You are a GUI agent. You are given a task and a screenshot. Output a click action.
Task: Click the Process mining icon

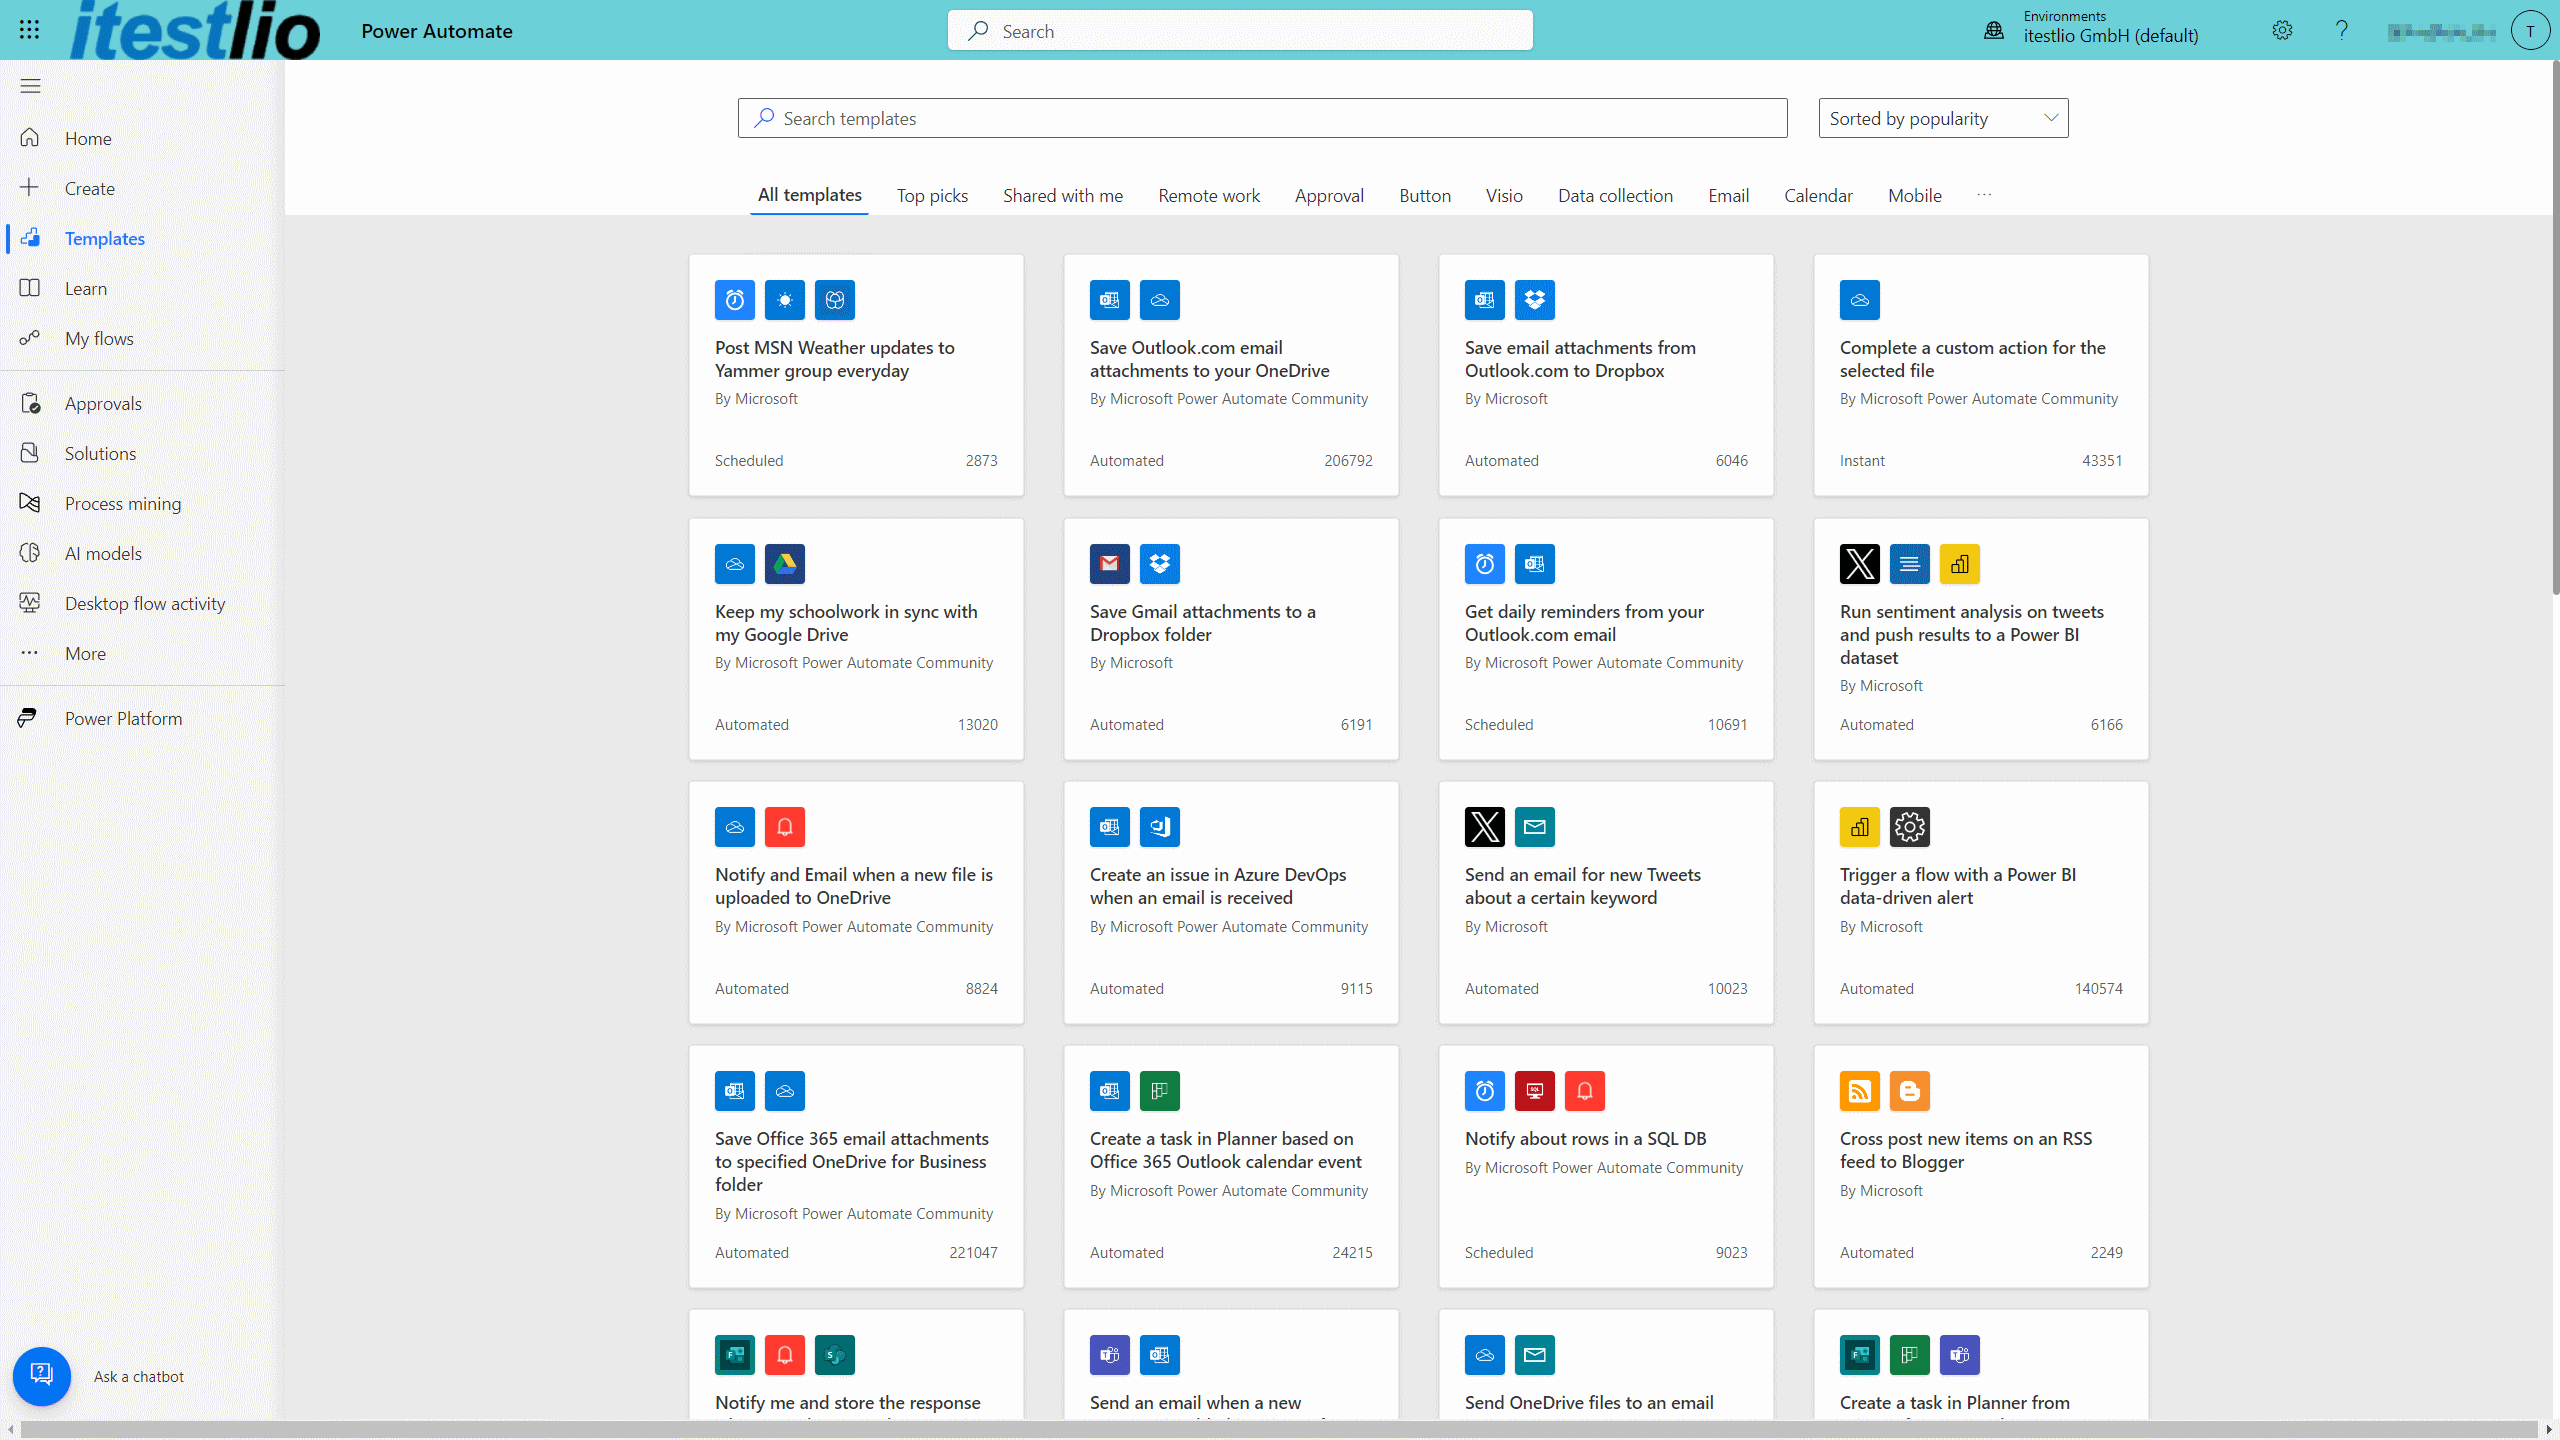pyautogui.click(x=30, y=503)
